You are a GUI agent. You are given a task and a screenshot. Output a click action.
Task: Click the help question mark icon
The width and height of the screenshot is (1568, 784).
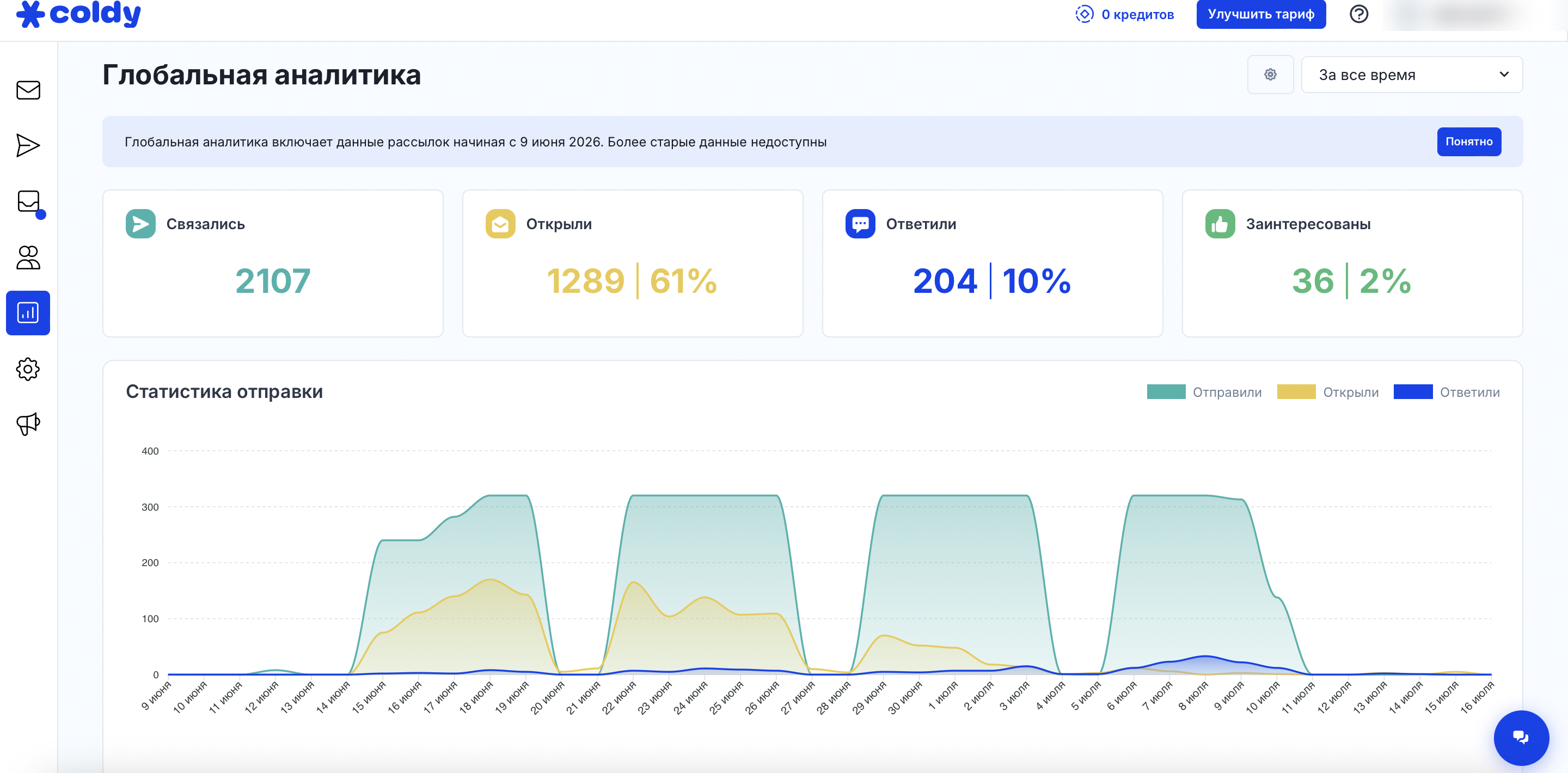pyautogui.click(x=1358, y=14)
